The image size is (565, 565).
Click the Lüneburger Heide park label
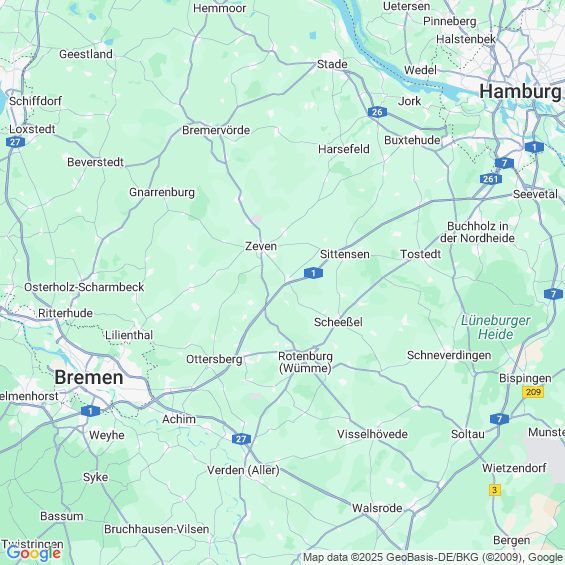495,327
